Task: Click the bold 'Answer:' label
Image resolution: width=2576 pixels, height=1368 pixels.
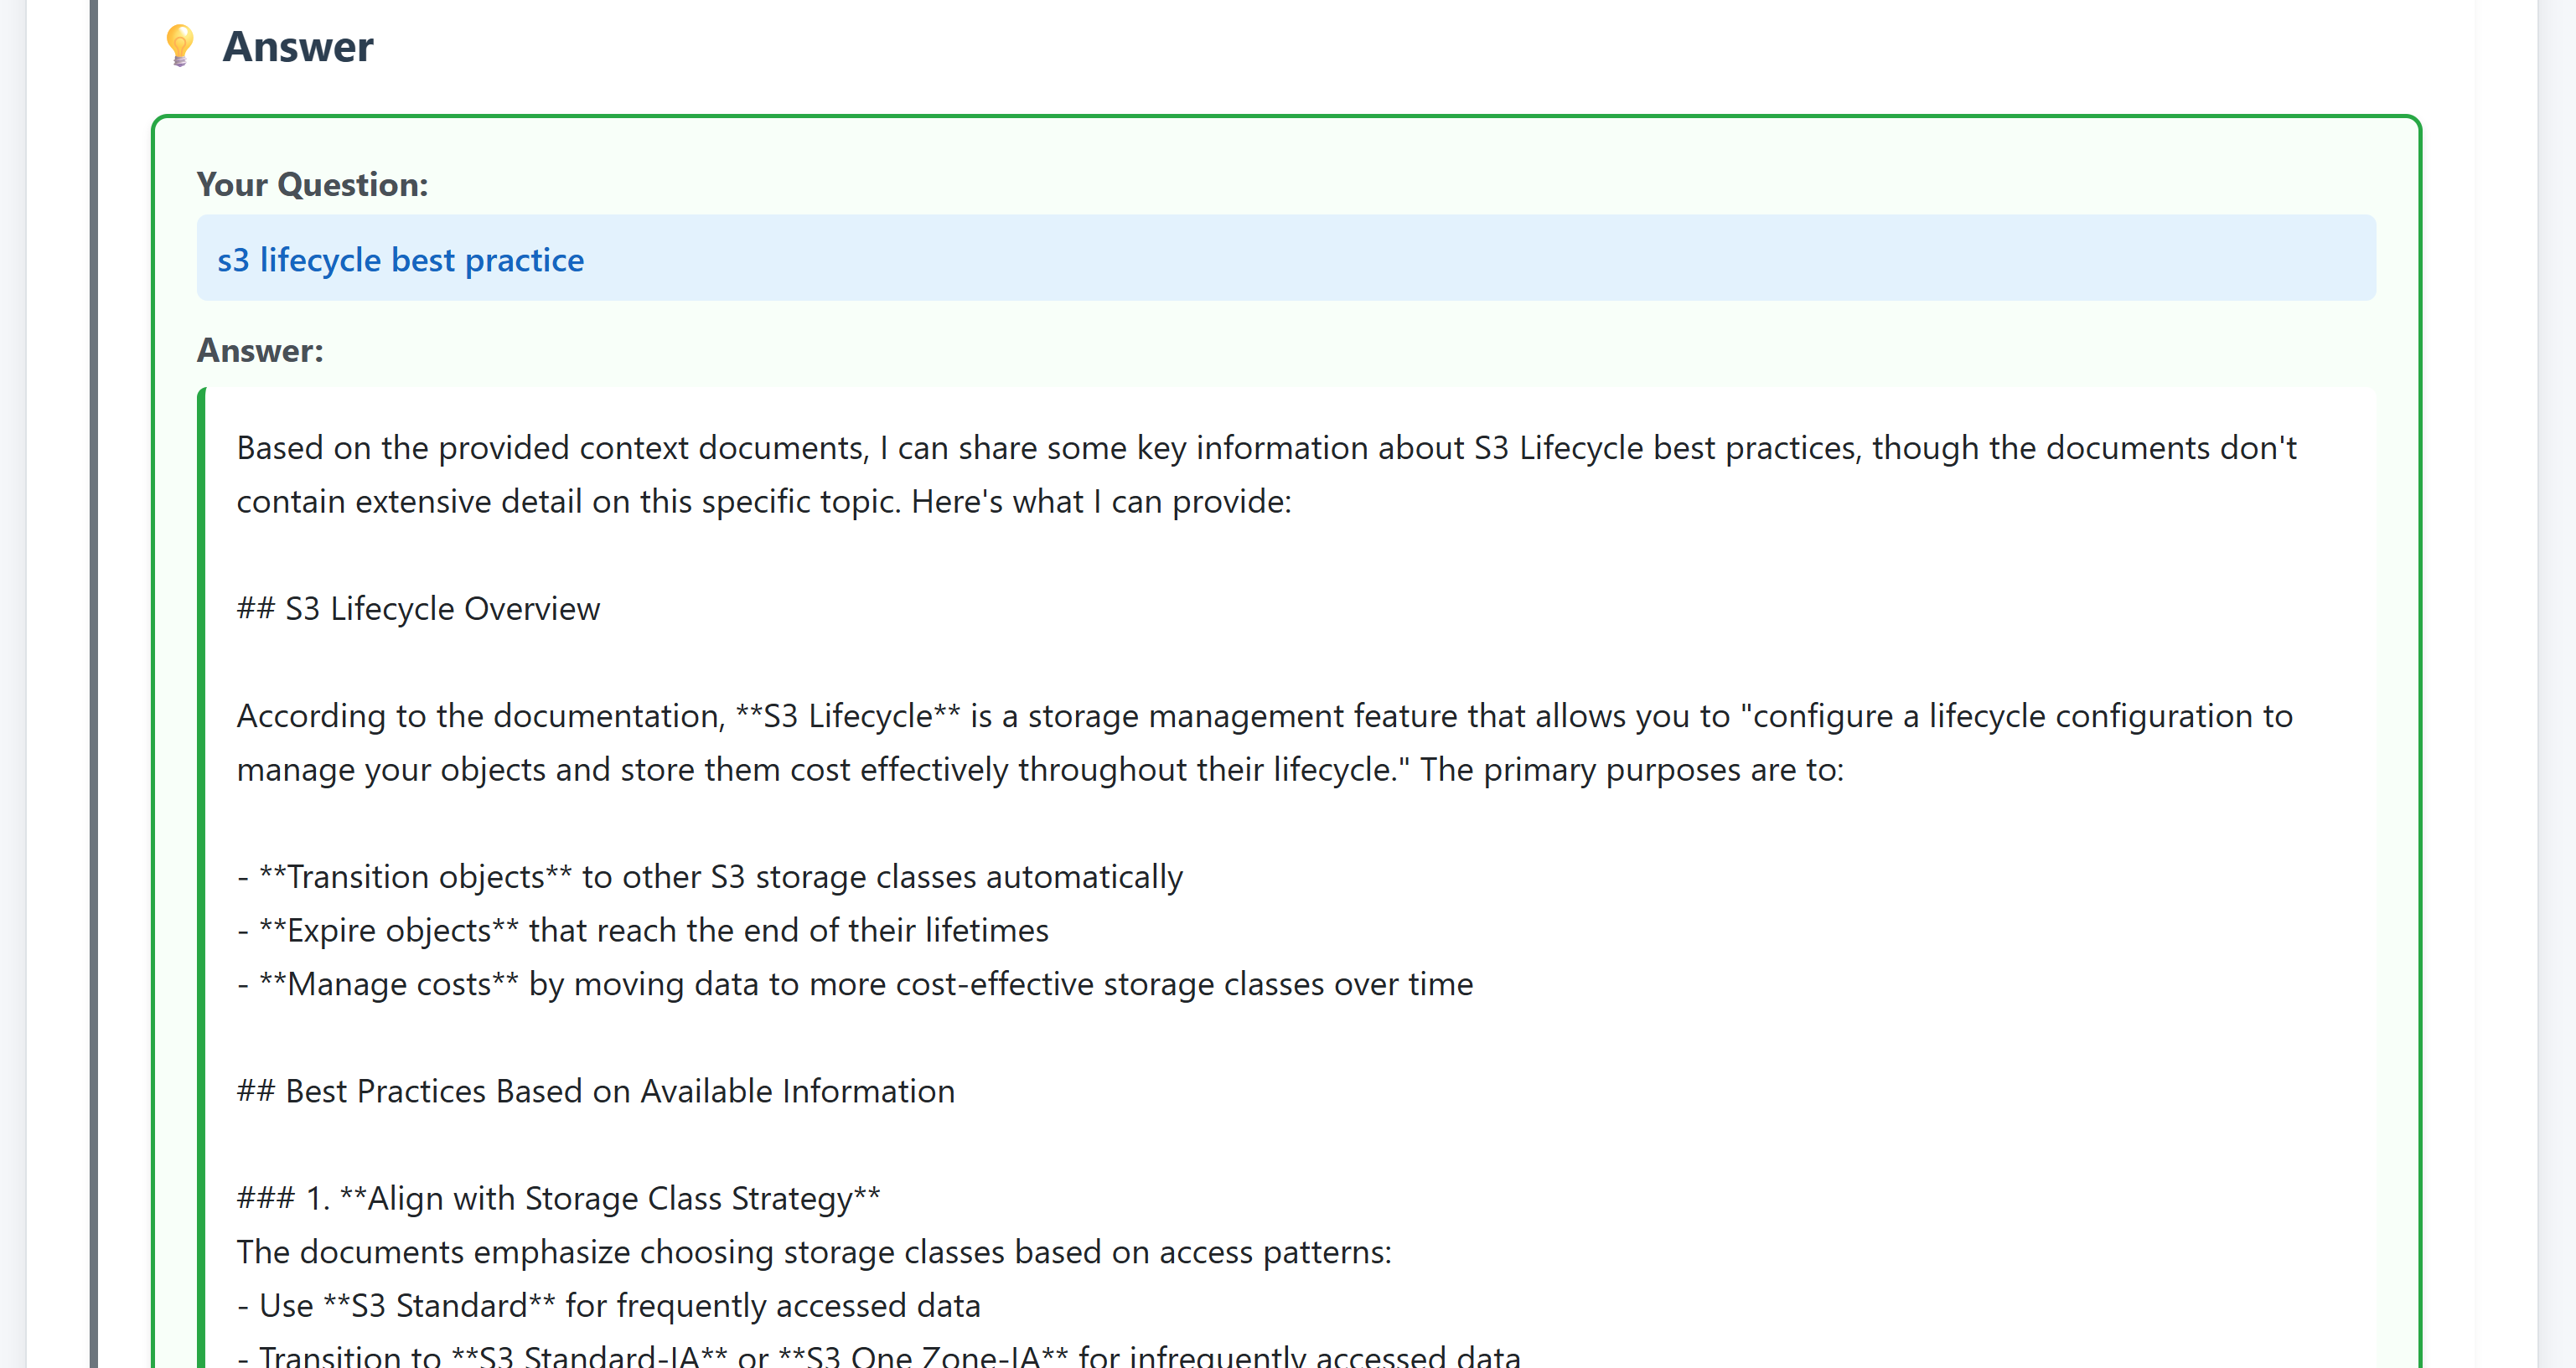Action: pos(260,351)
